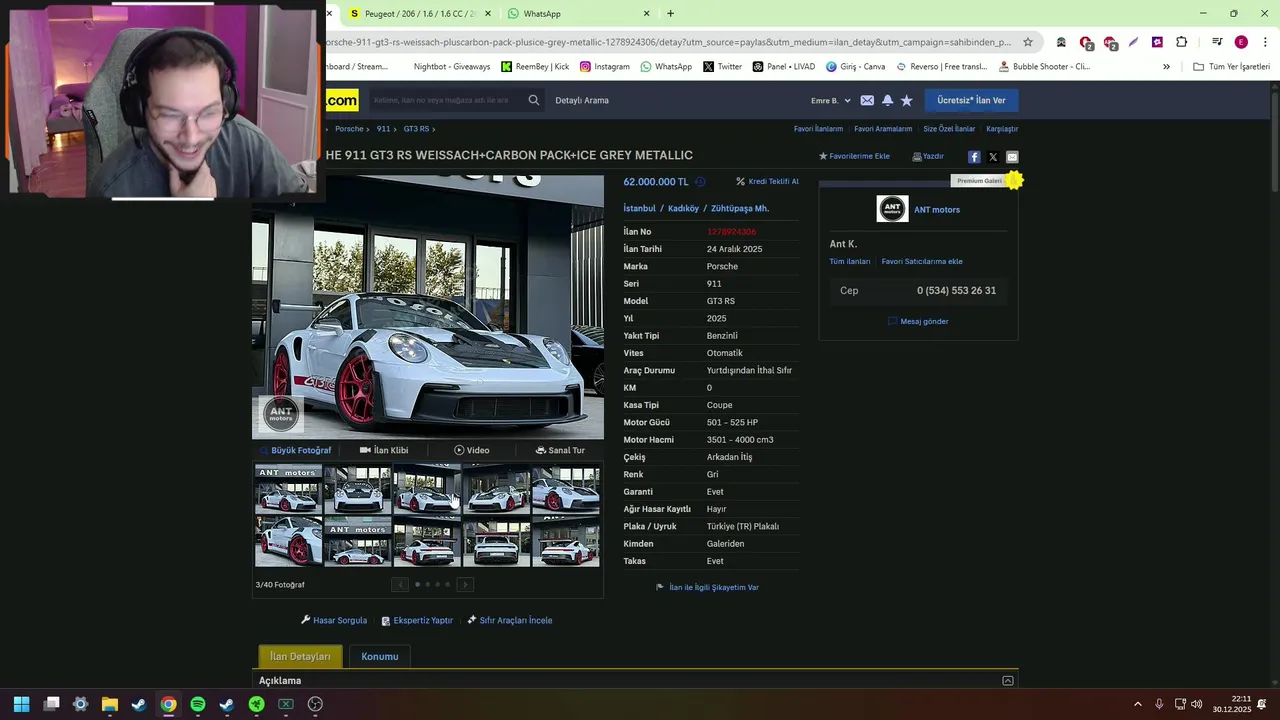Open Karşılaştır menu item
This screenshot has height=720, width=1280.
pyautogui.click(x=1002, y=129)
